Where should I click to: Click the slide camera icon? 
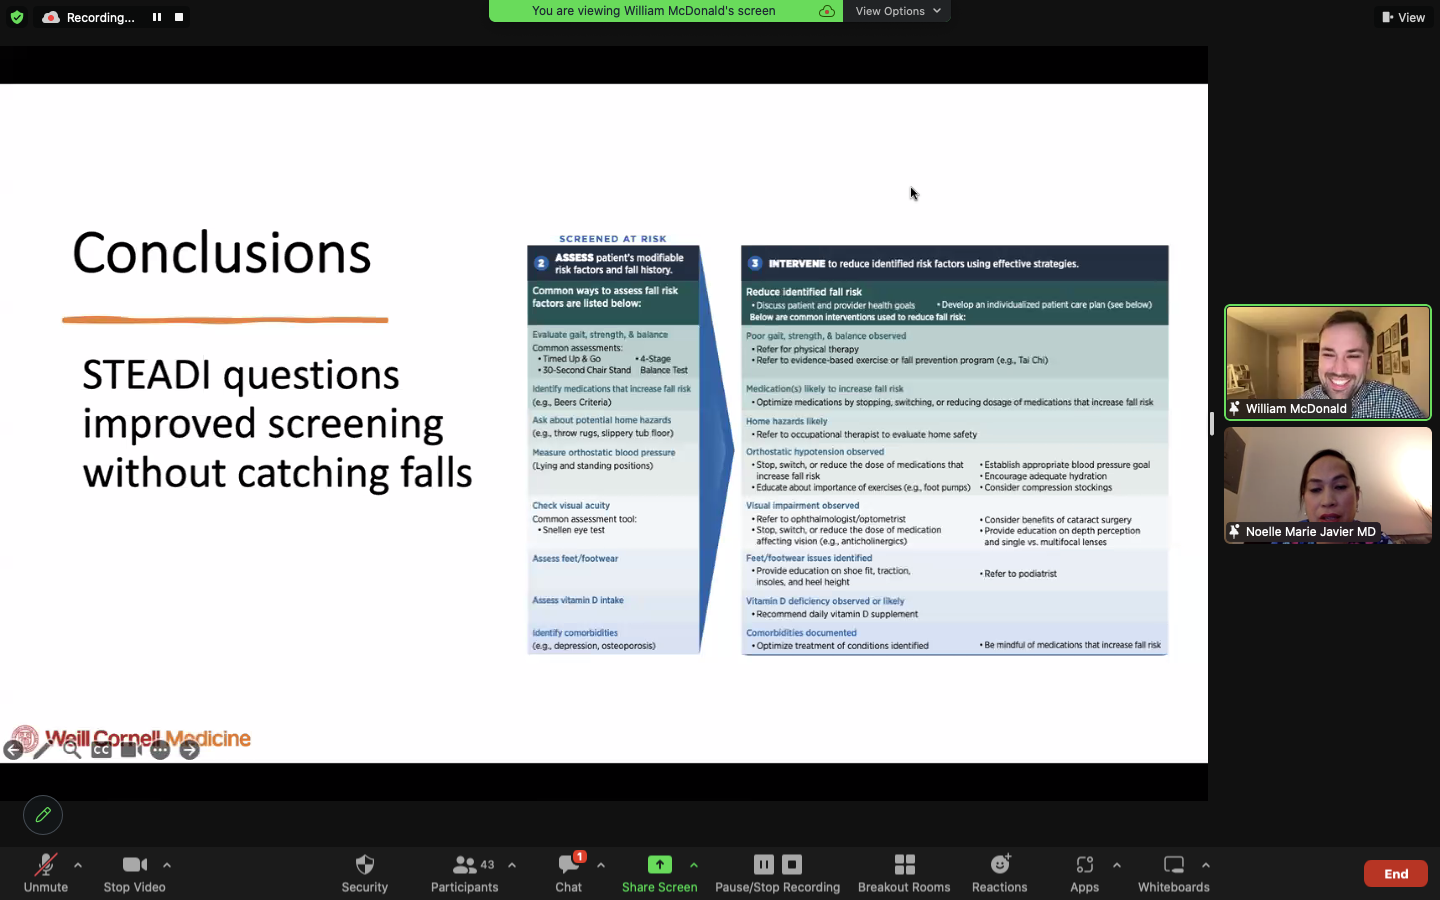coord(130,749)
